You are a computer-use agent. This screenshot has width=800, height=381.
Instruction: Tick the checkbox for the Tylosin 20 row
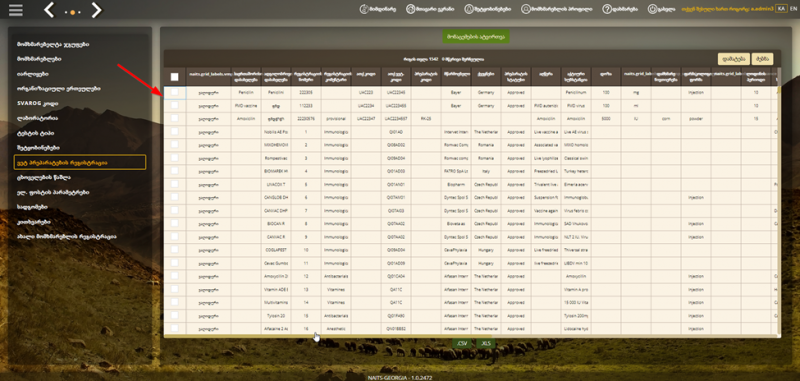point(174,315)
